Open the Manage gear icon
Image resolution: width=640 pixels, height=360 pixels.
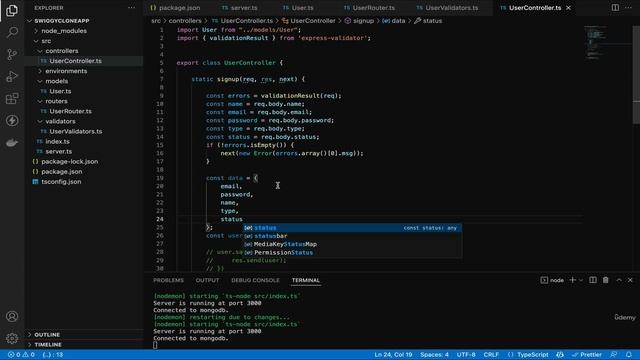(x=12, y=338)
